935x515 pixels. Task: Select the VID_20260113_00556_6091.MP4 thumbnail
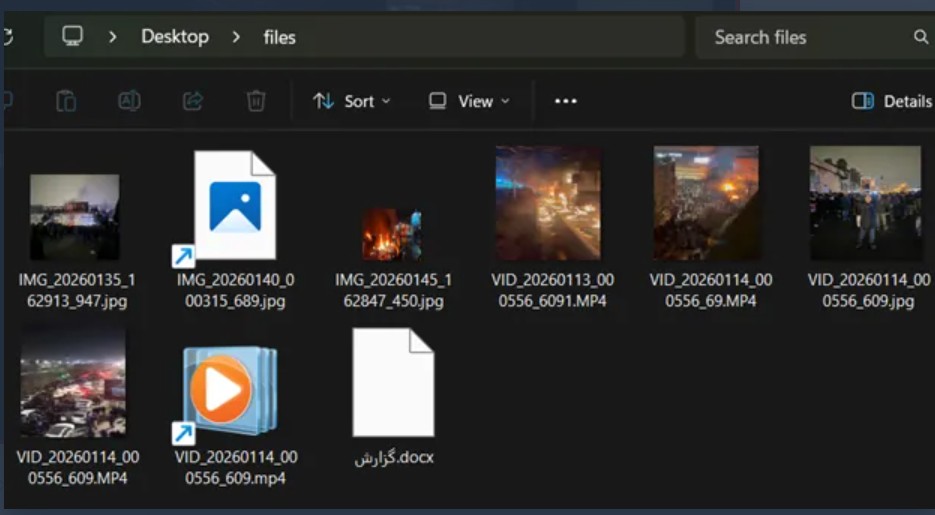[548, 204]
